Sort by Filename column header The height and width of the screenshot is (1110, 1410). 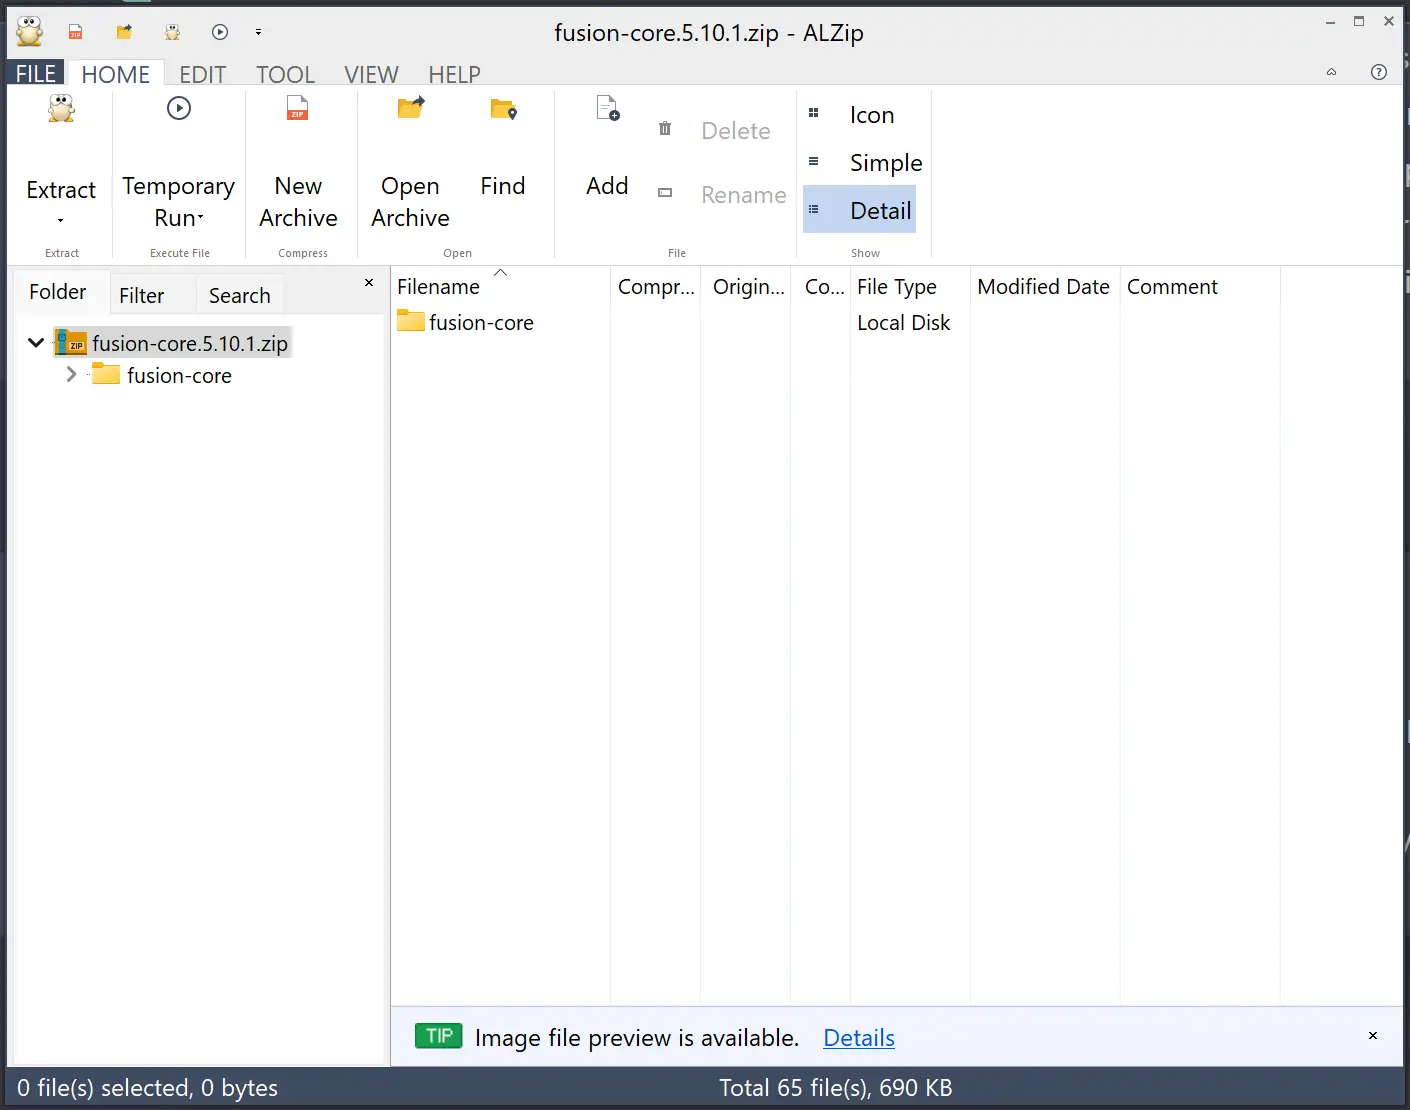(500, 287)
